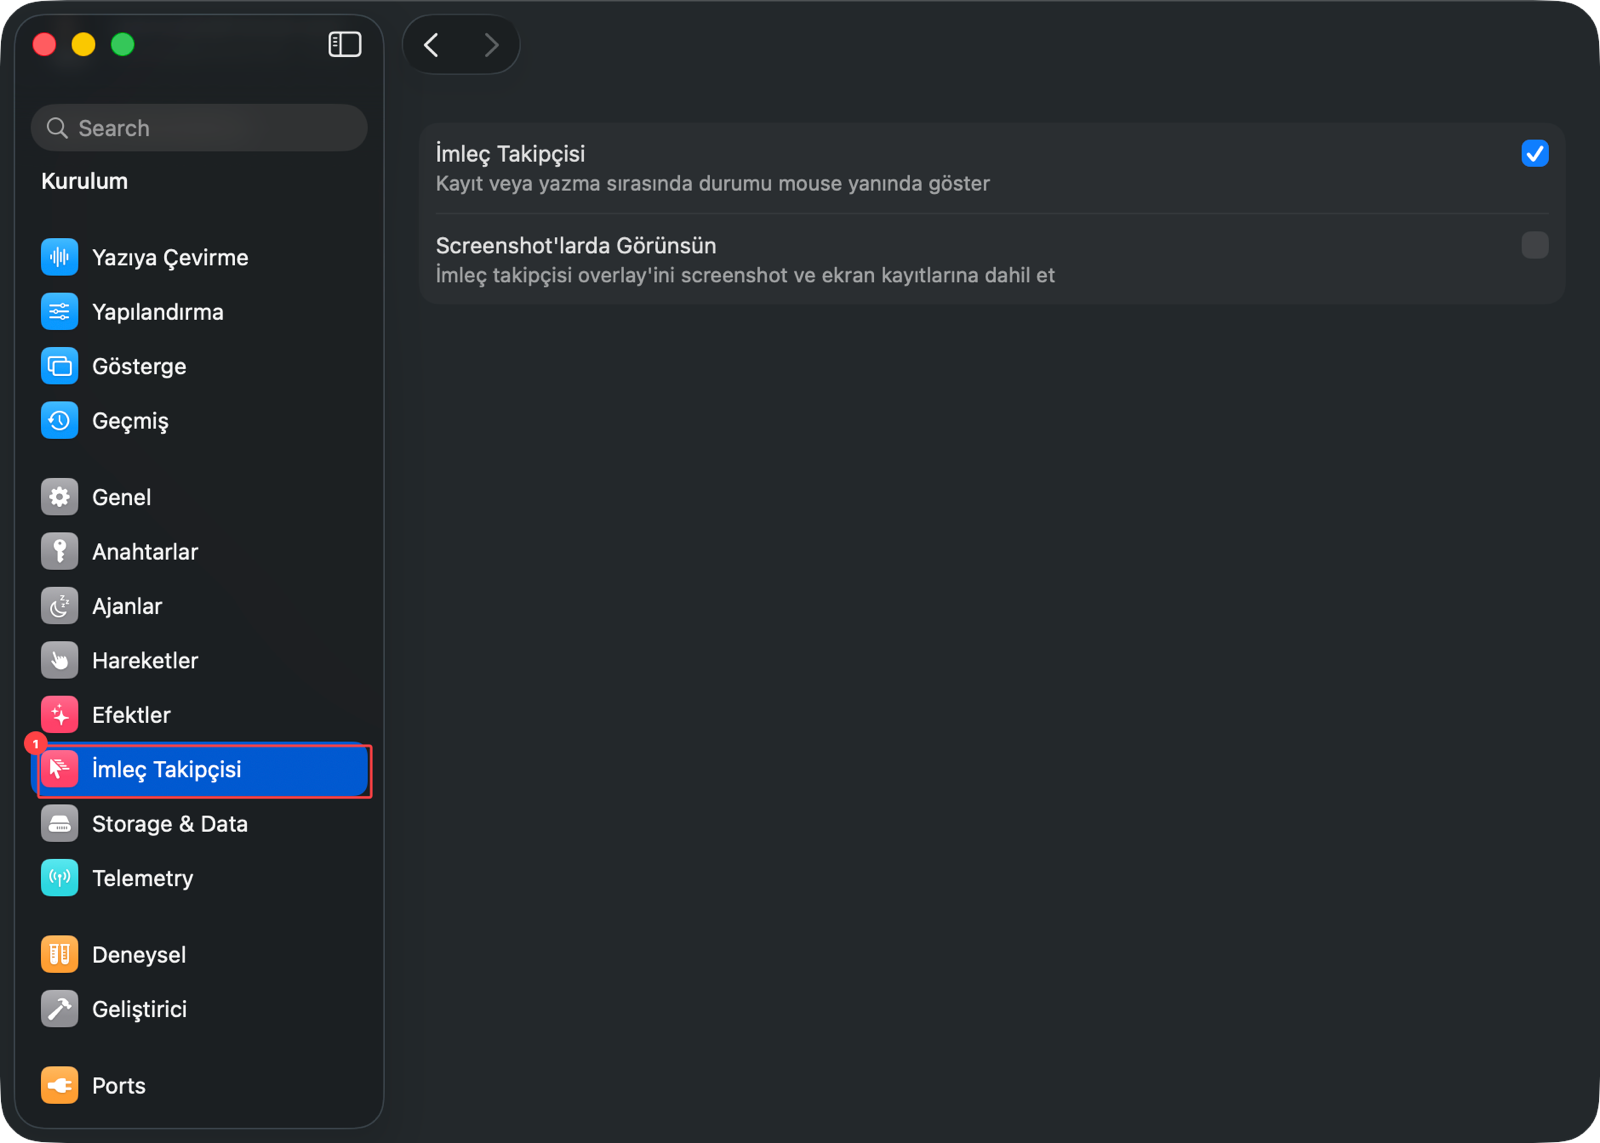Select the Geçmiş clock icon

[x=60, y=421]
